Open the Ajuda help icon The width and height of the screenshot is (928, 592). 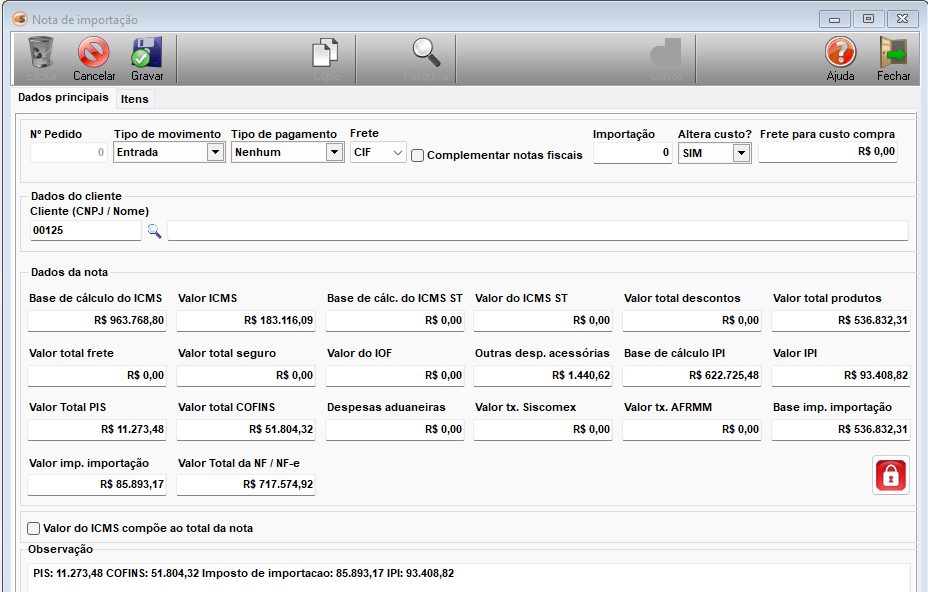click(840, 58)
